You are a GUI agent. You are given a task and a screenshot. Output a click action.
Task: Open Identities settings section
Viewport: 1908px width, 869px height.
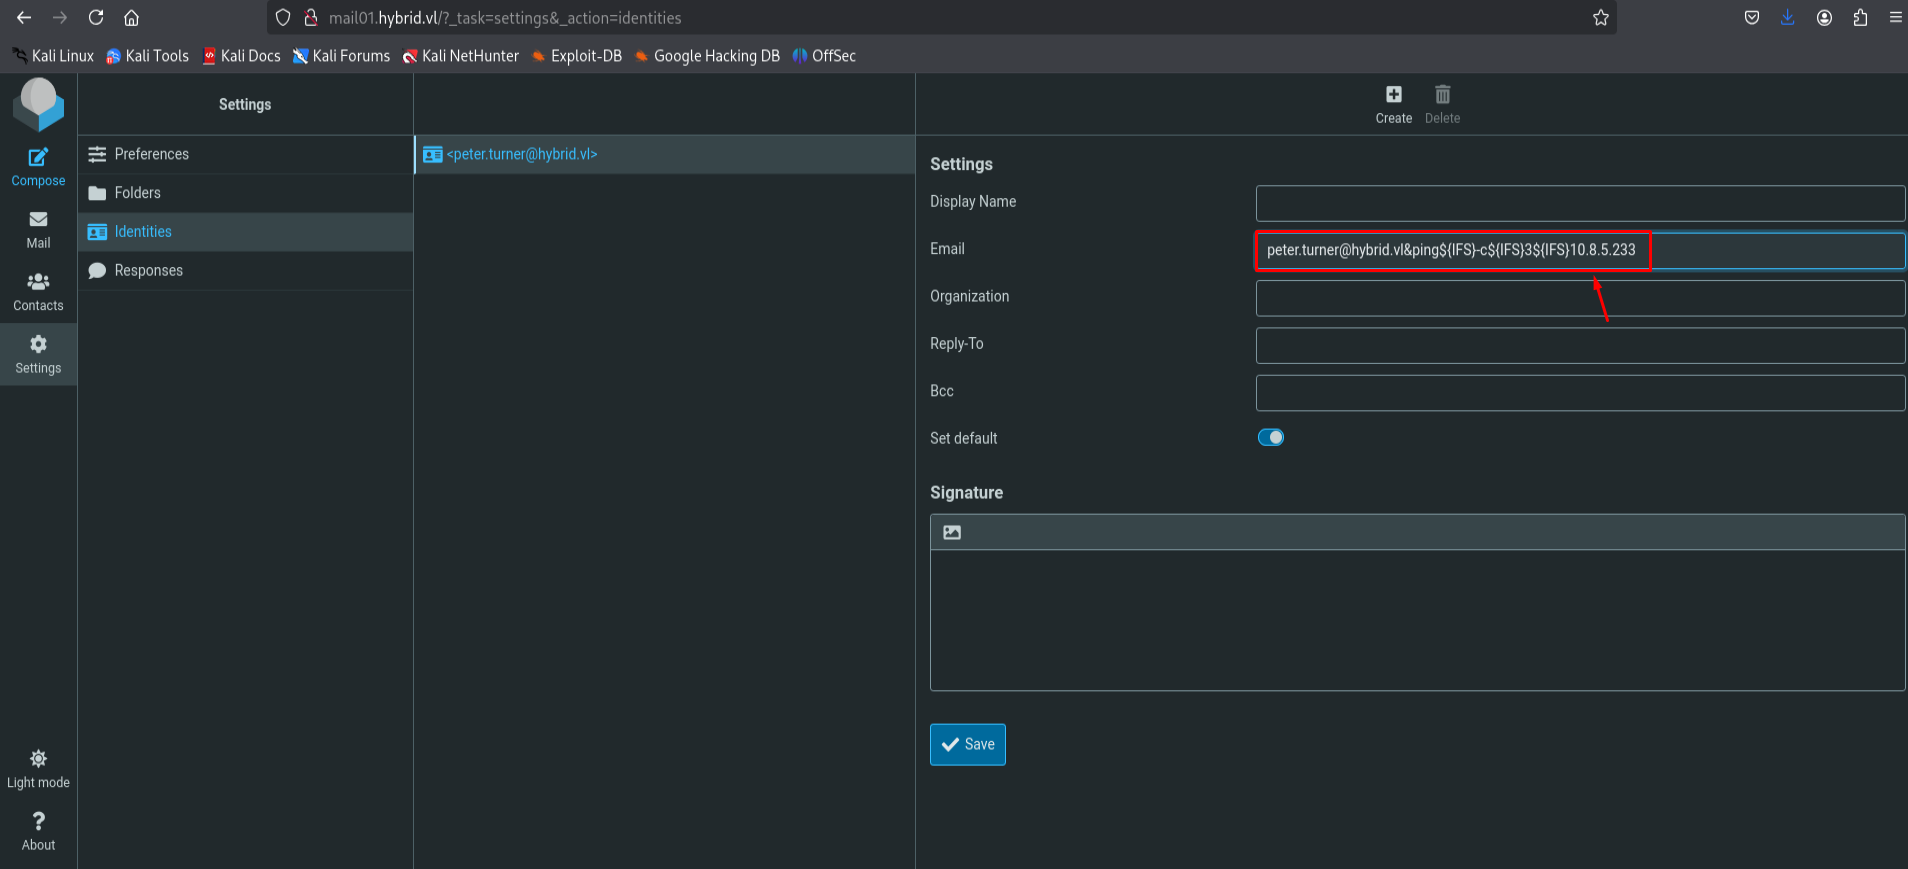click(245, 232)
